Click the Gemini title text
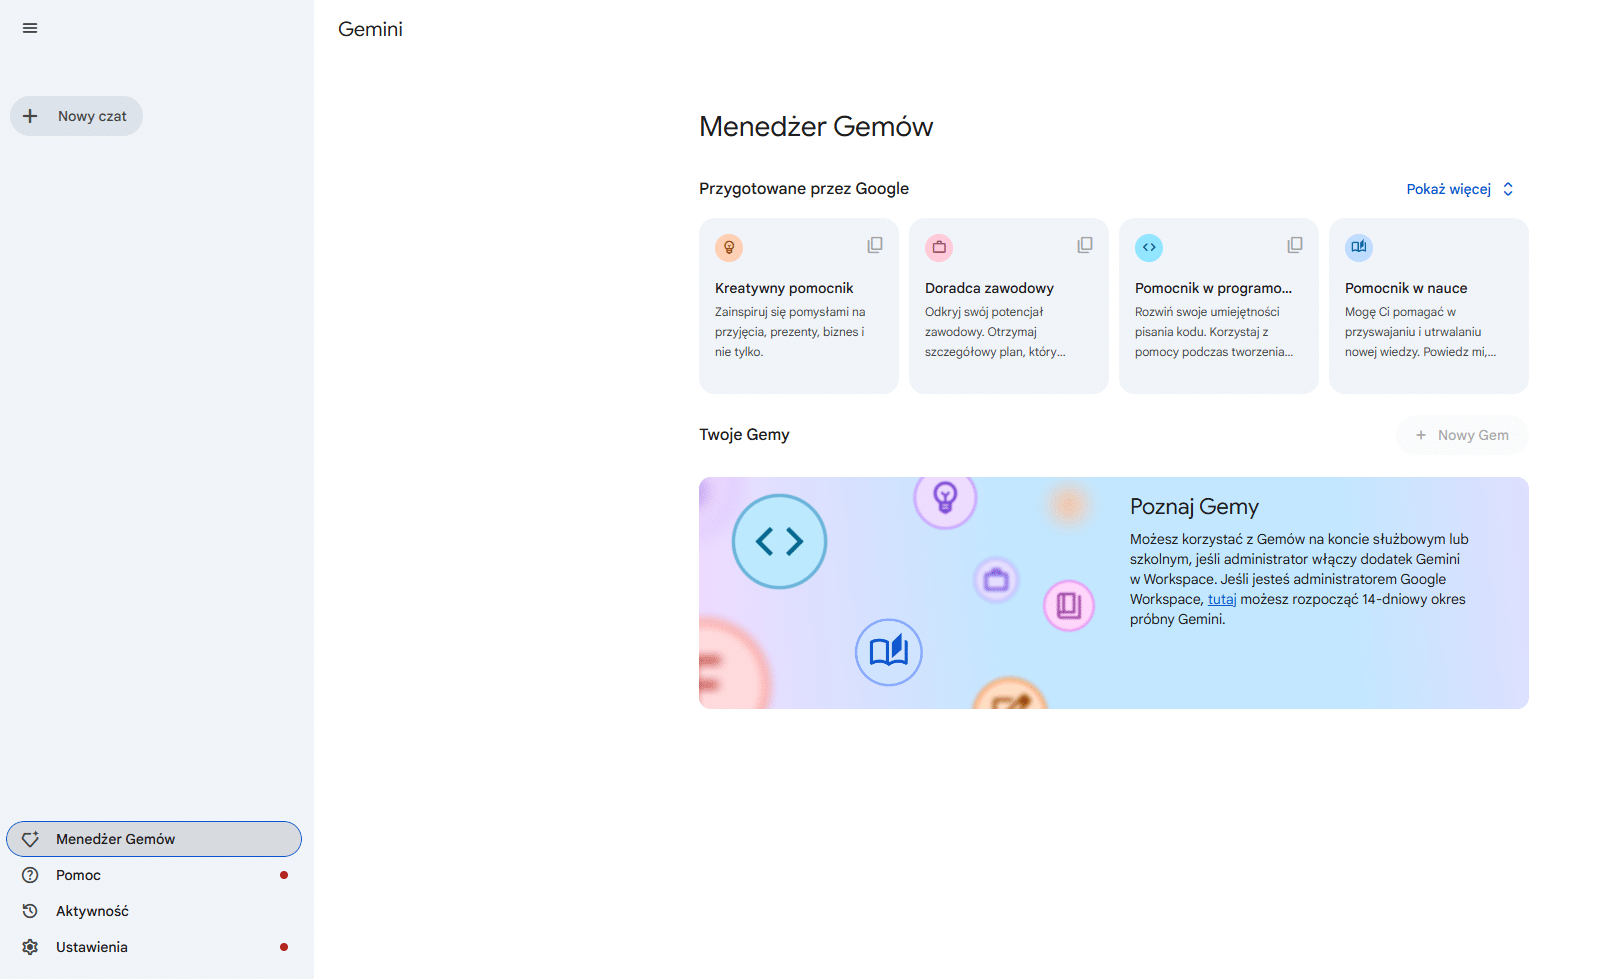 pos(370,29)
